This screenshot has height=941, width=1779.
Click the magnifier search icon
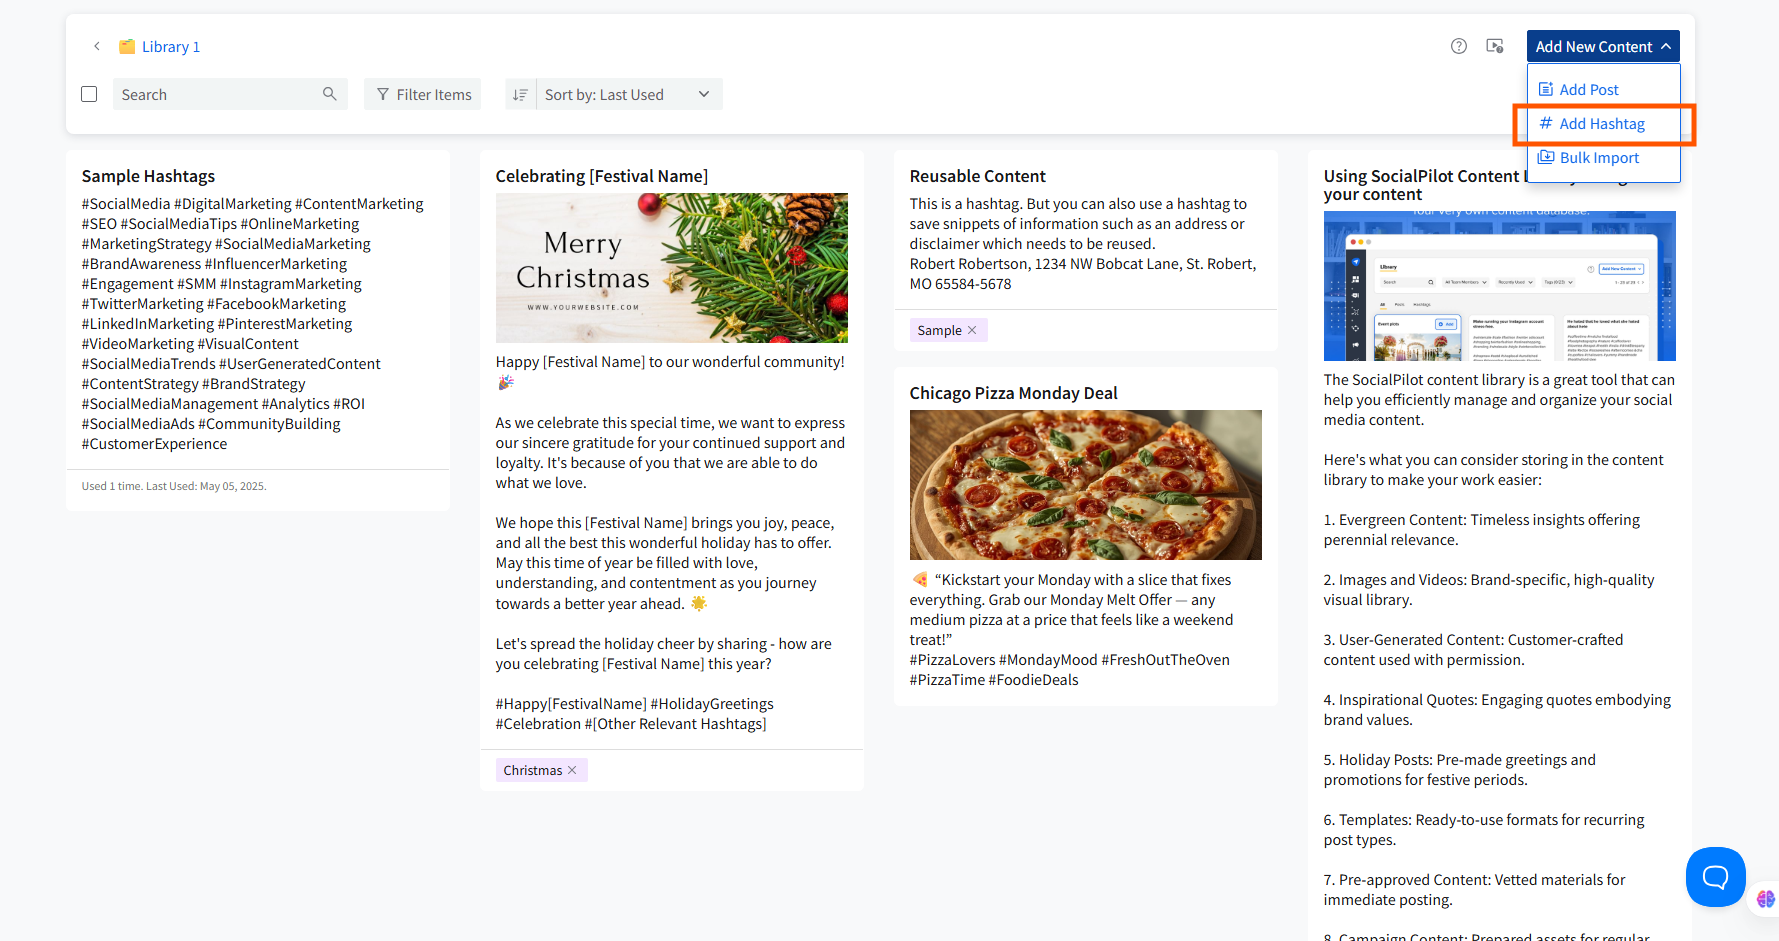coord(330,94)
